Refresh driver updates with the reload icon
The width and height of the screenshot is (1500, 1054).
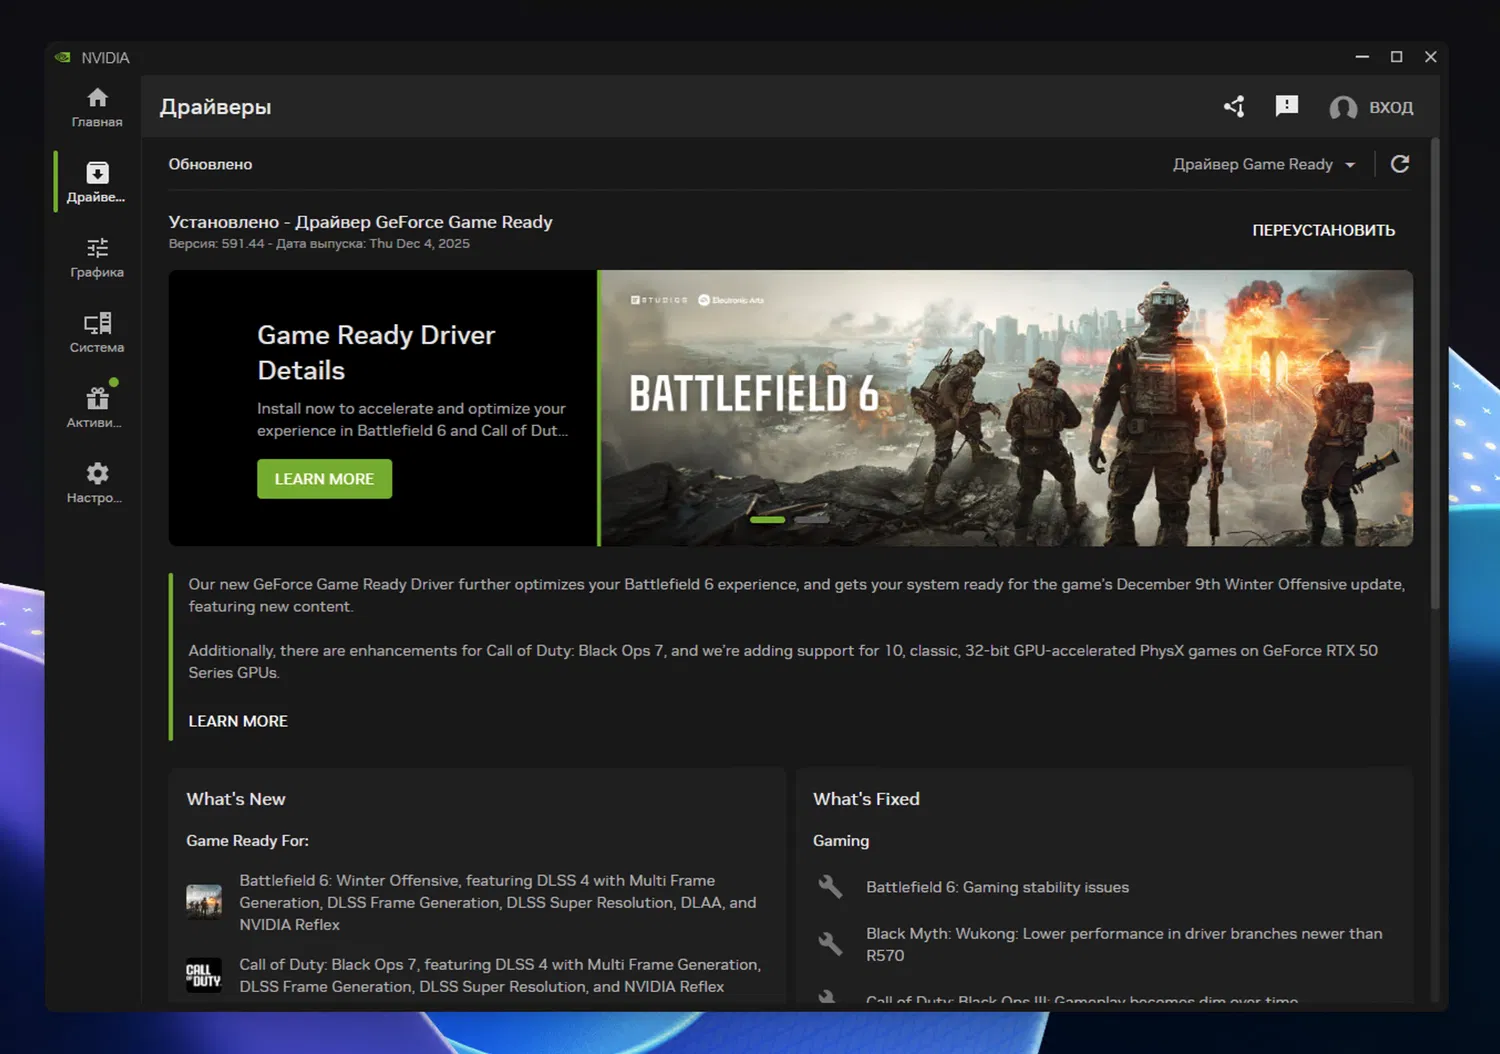1400,164
